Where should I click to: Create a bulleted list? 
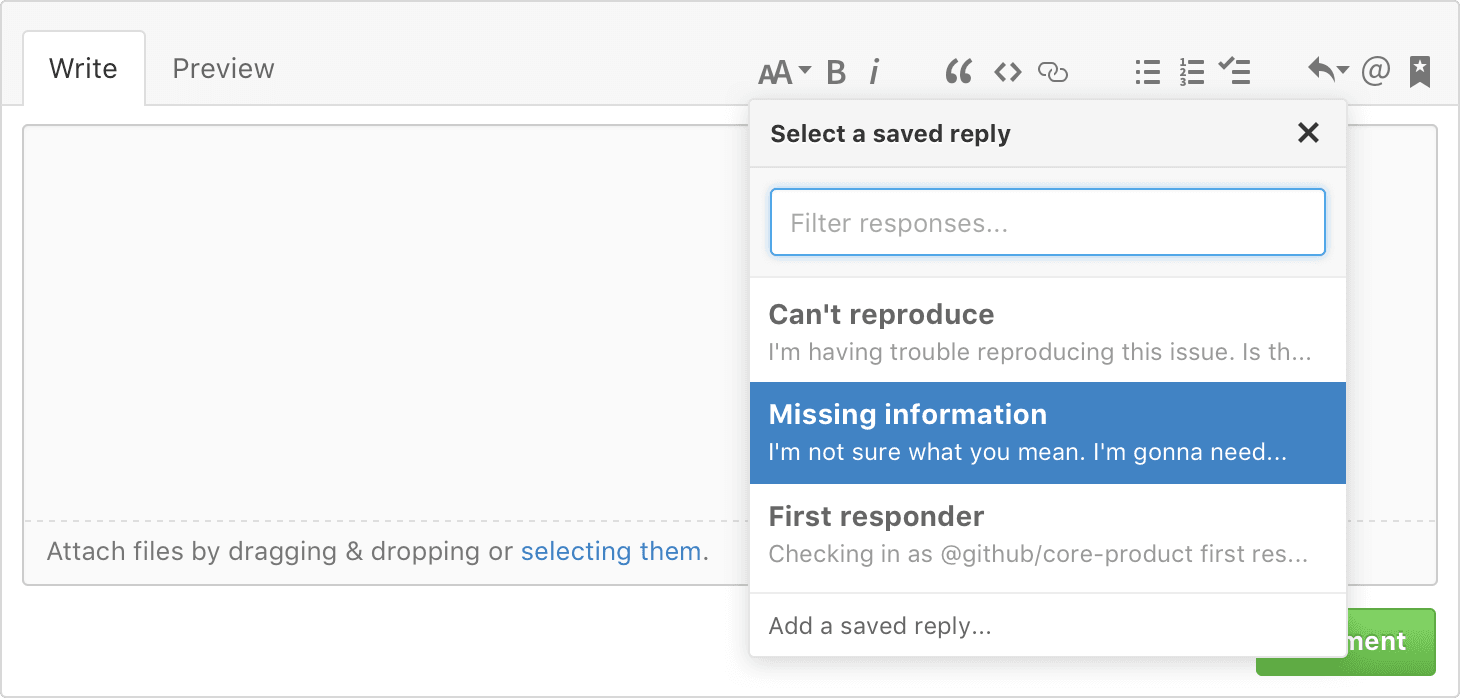(x=1146, y=71)
